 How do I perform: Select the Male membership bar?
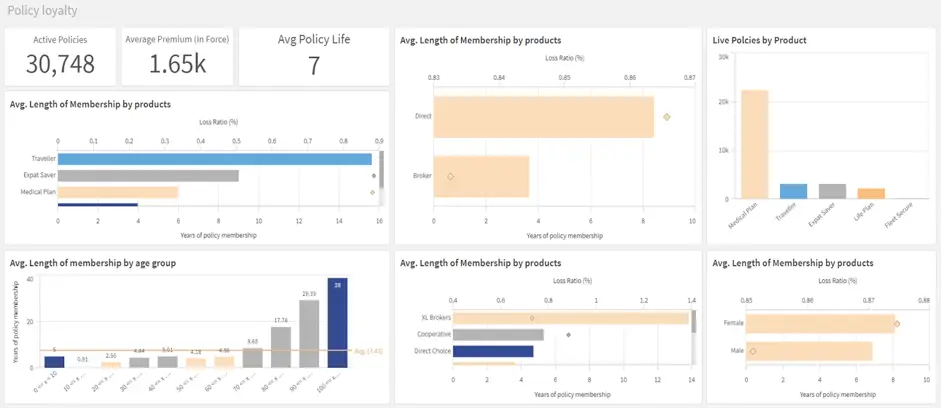(x=808, y=351)
